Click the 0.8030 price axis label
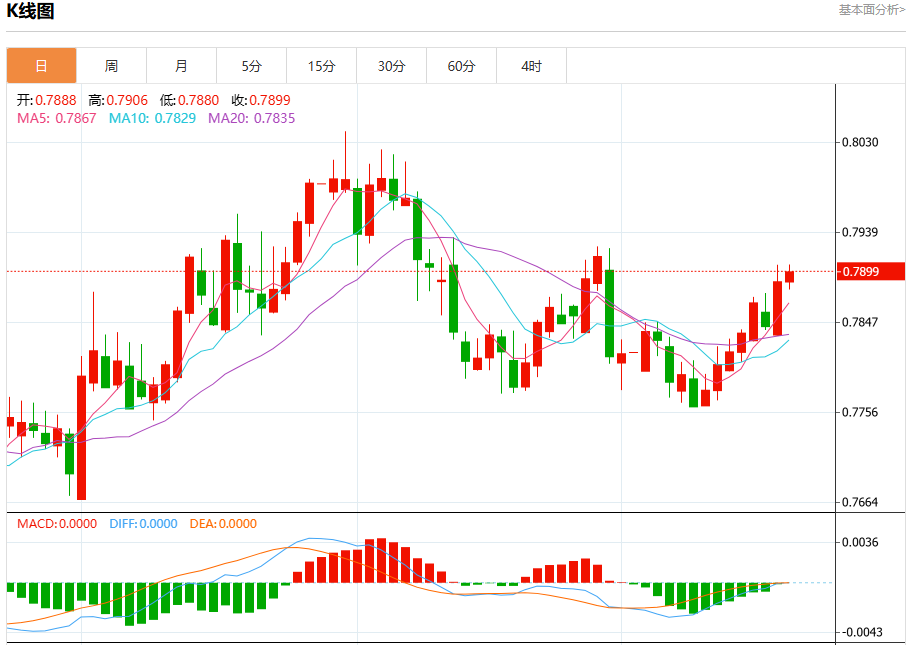Screen dimensions: 911x645 [860, 142]
